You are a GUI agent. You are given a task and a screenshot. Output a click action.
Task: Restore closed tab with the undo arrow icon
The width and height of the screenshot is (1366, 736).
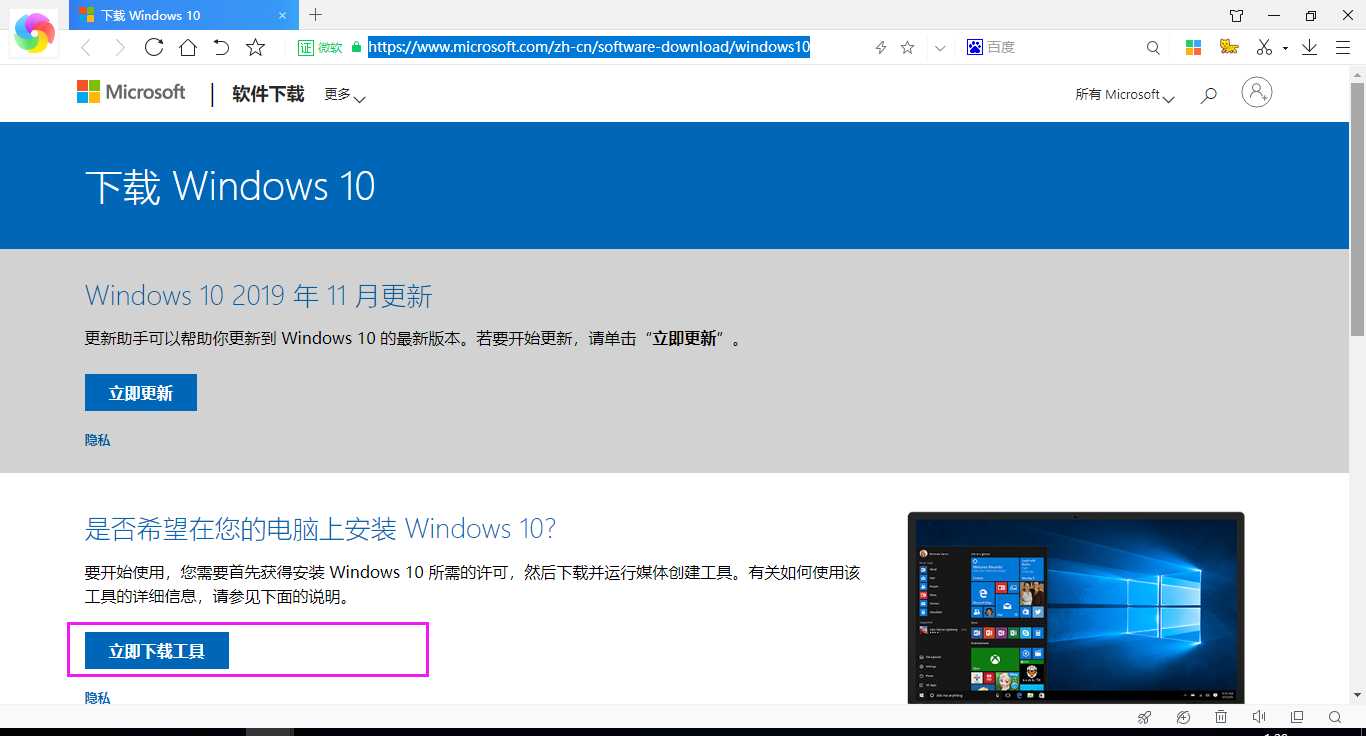221,47
